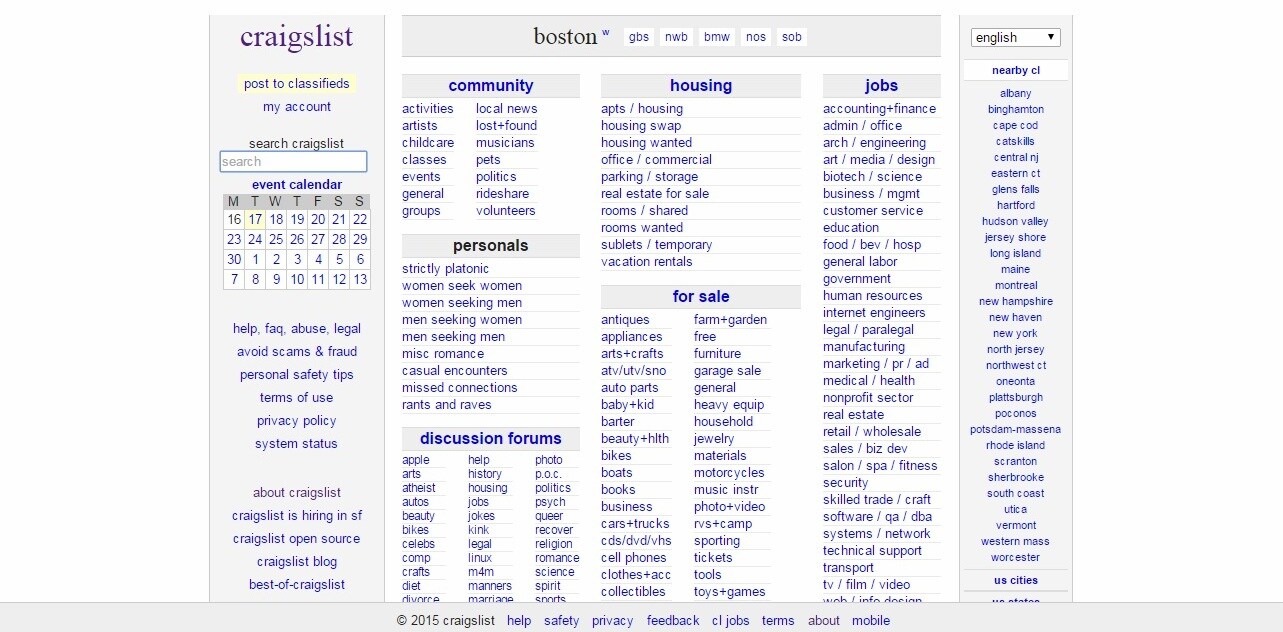Go to nearby city new york
This screenshot has width=1283, height=632.
1016,333
